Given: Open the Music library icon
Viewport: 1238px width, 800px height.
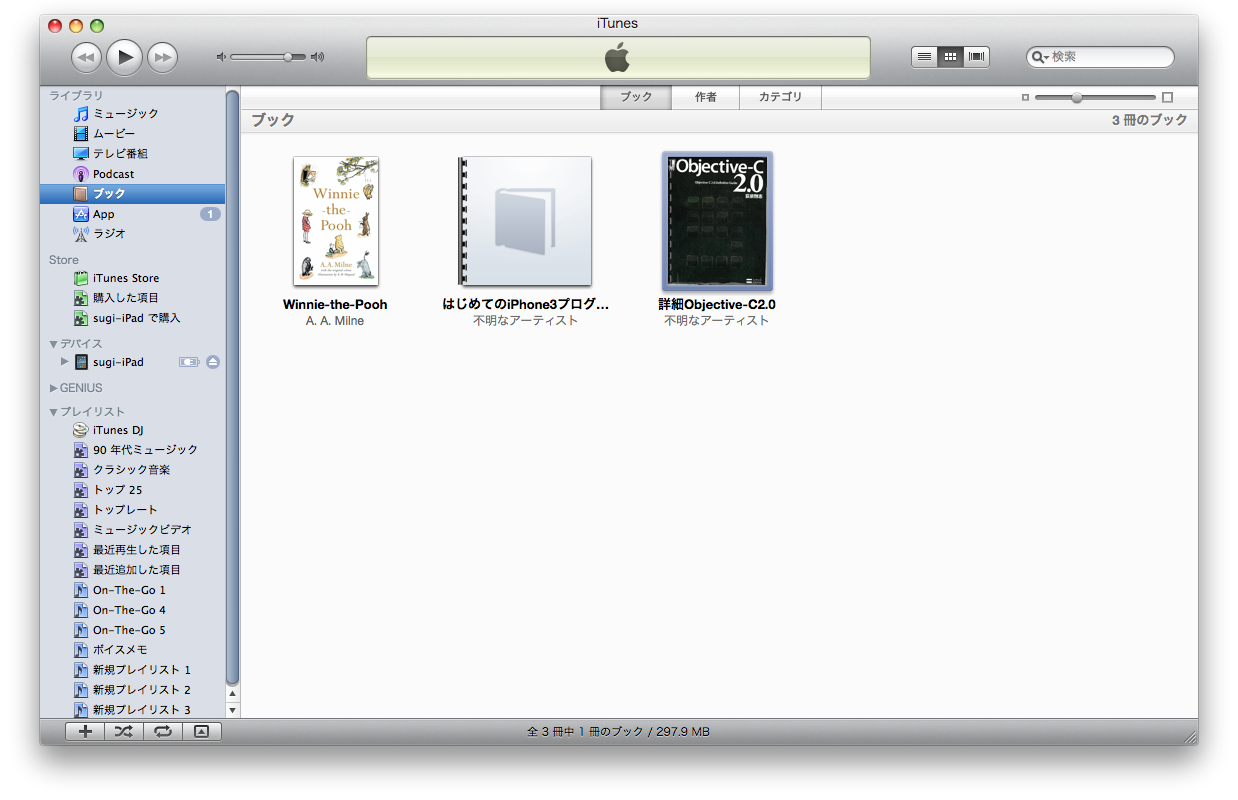Looking at the screenshot, I should pyautogui.click(x=81, y=114).
